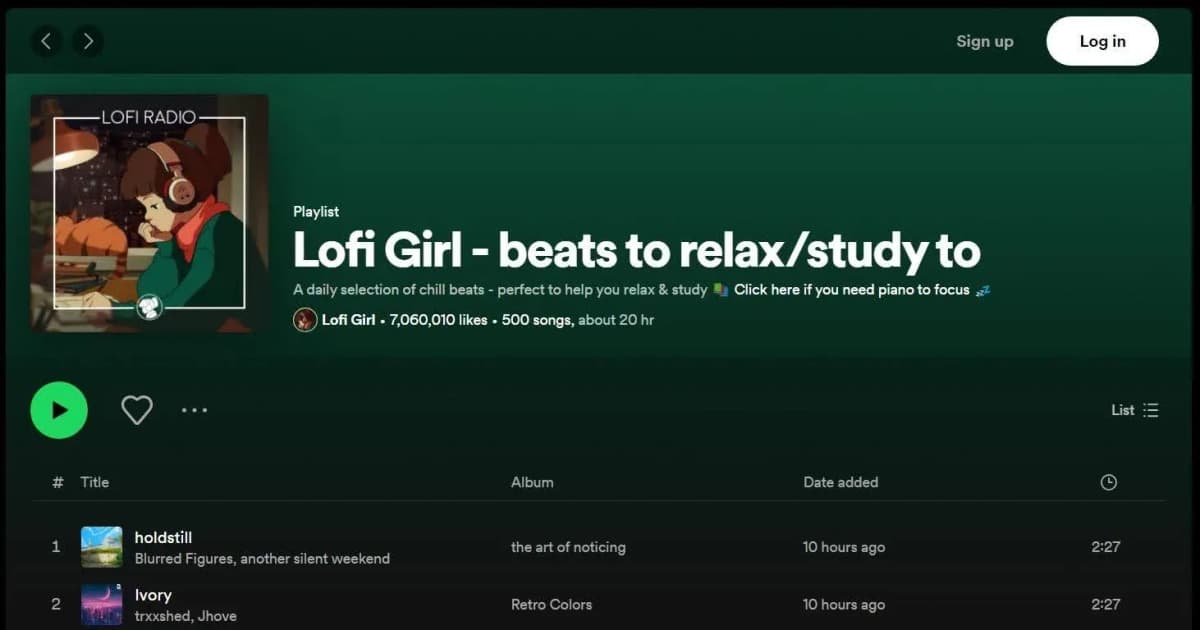Open the Ivory track cover art
Viewport: 1200px width, 630px height.
102,604
